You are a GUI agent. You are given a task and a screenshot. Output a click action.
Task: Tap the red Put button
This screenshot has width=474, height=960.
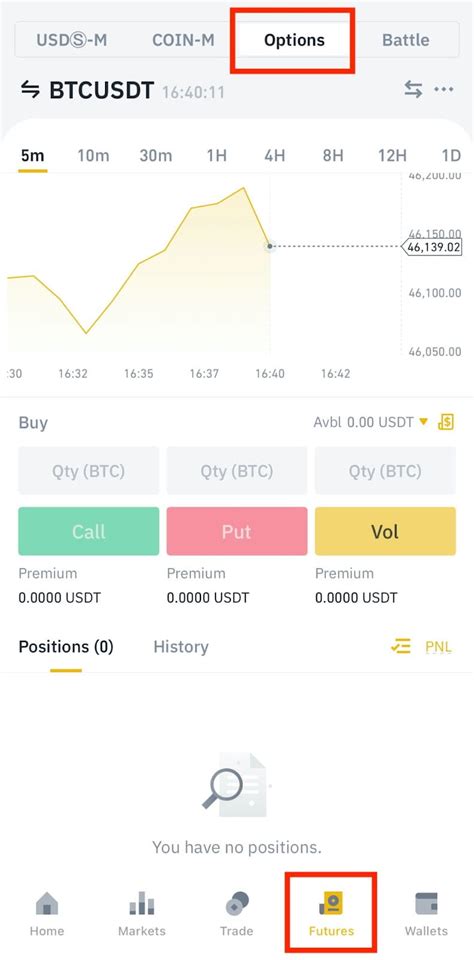point(237,531)
